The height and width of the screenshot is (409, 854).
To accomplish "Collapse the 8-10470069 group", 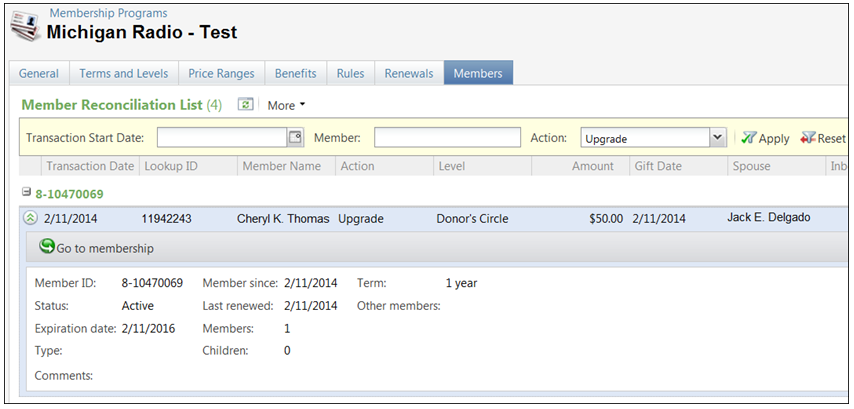I will (26, 192).
